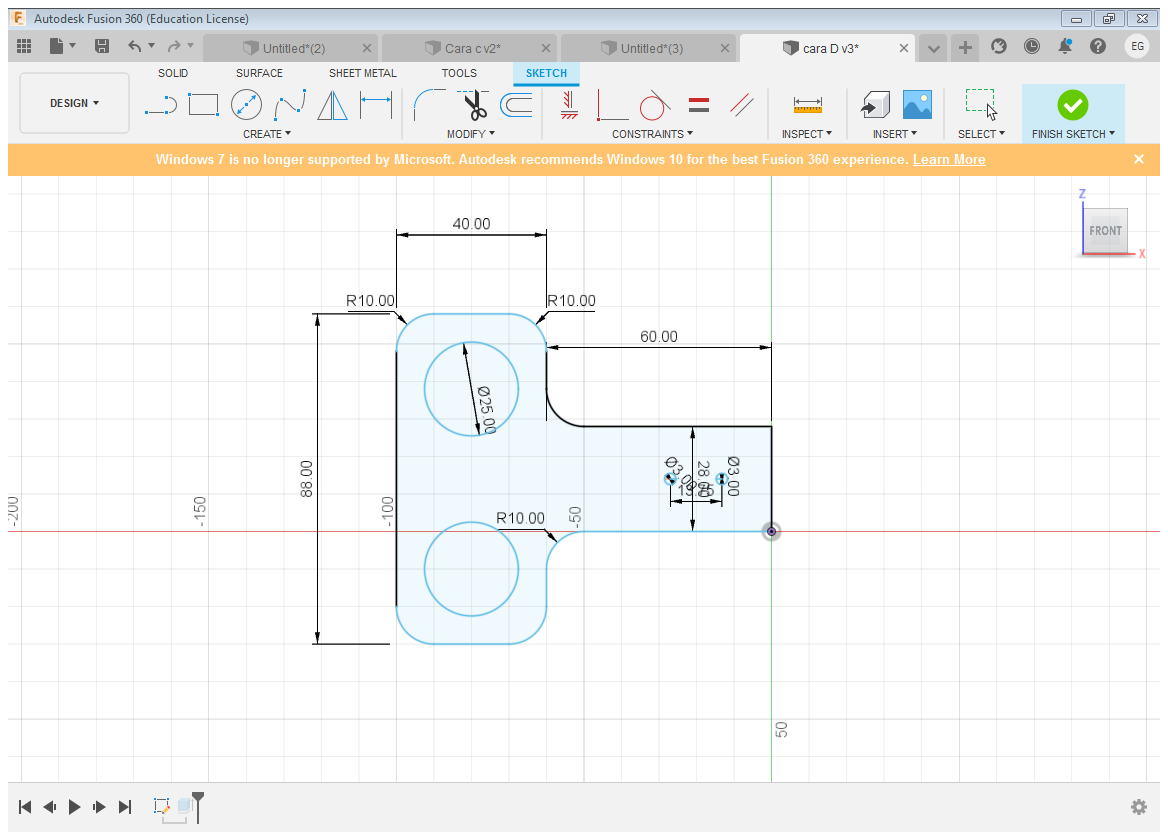Viewport: 1168px width, 840px height.
Task: Click the Finish Sketch green checkmark
Action: click(x=1072, y=104)
